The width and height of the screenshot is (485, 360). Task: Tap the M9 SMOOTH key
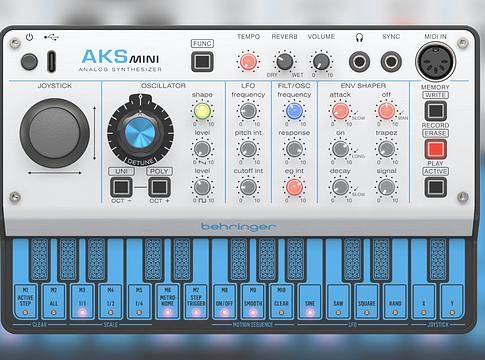(x=253, y=301)
